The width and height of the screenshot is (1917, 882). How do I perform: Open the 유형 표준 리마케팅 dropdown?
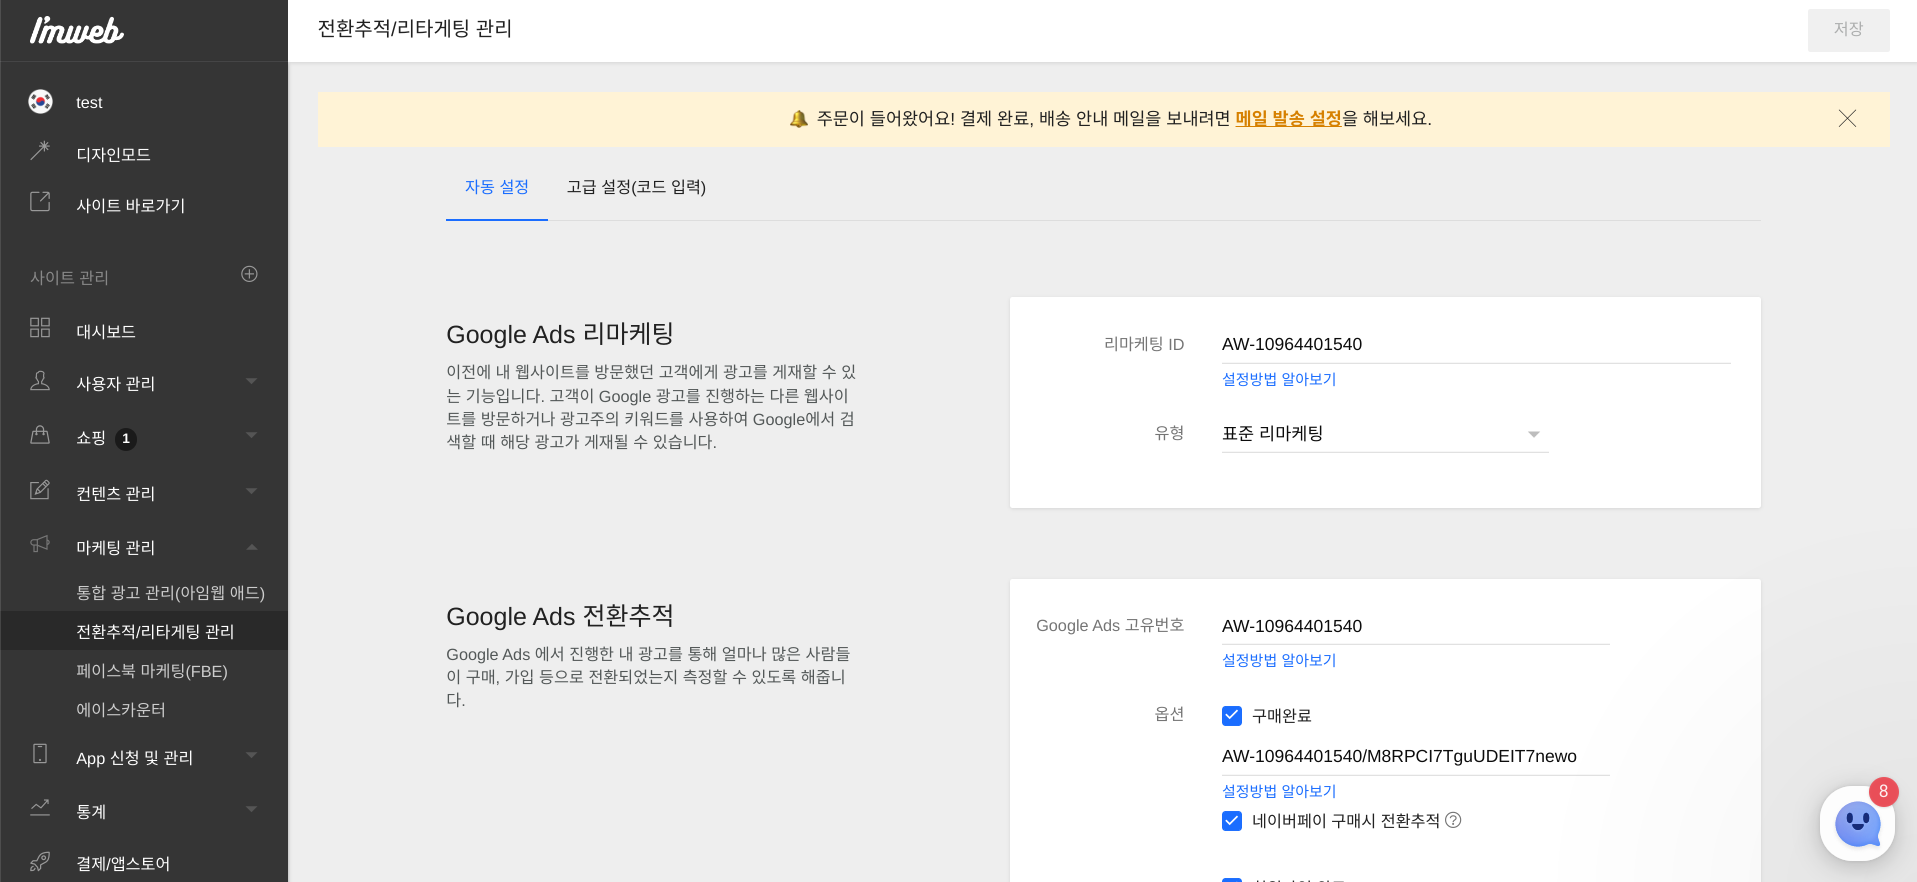click(x=1385, y=434)
